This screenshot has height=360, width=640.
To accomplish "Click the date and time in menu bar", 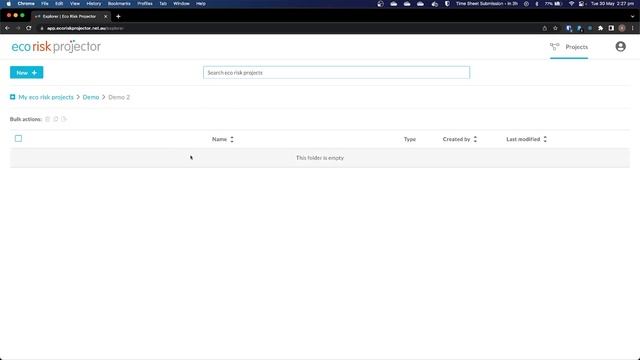I will (612, 4).
